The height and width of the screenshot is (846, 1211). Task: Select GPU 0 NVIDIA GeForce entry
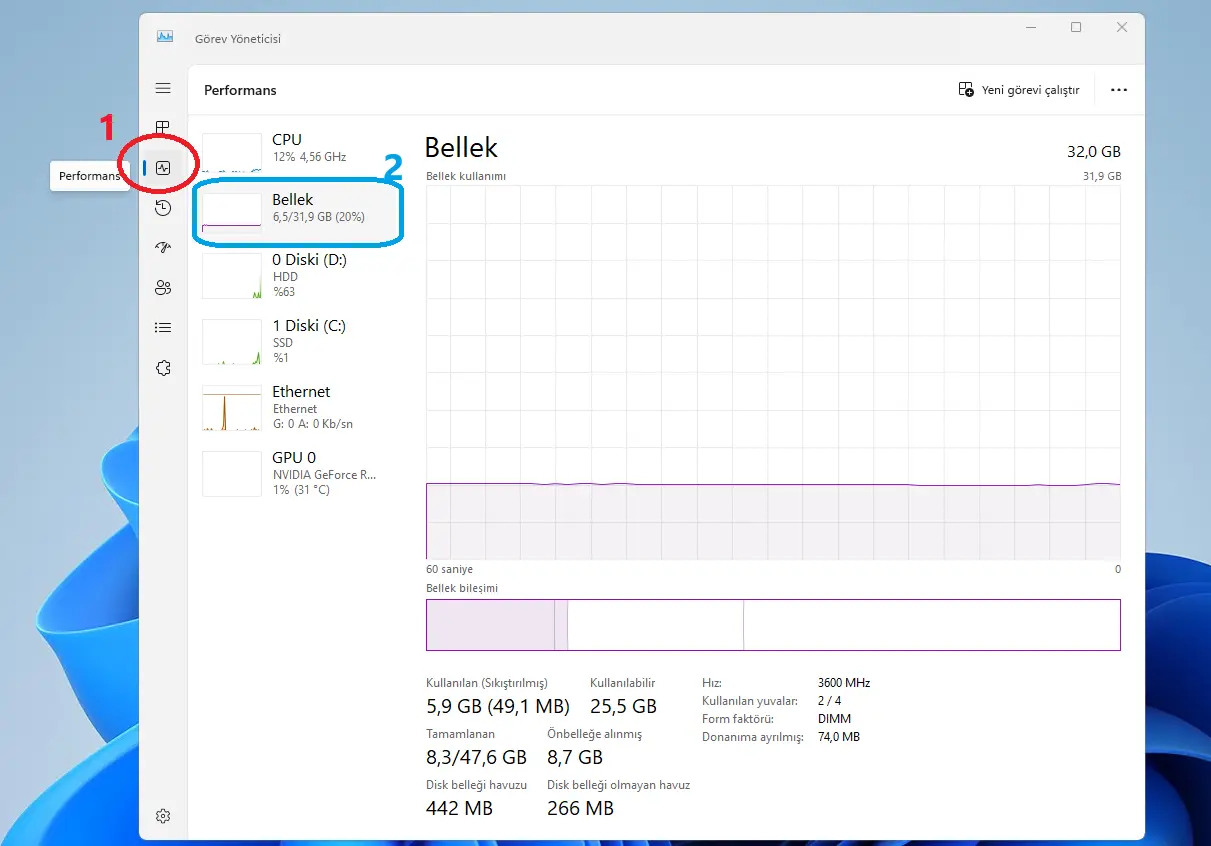pos(300,473)
